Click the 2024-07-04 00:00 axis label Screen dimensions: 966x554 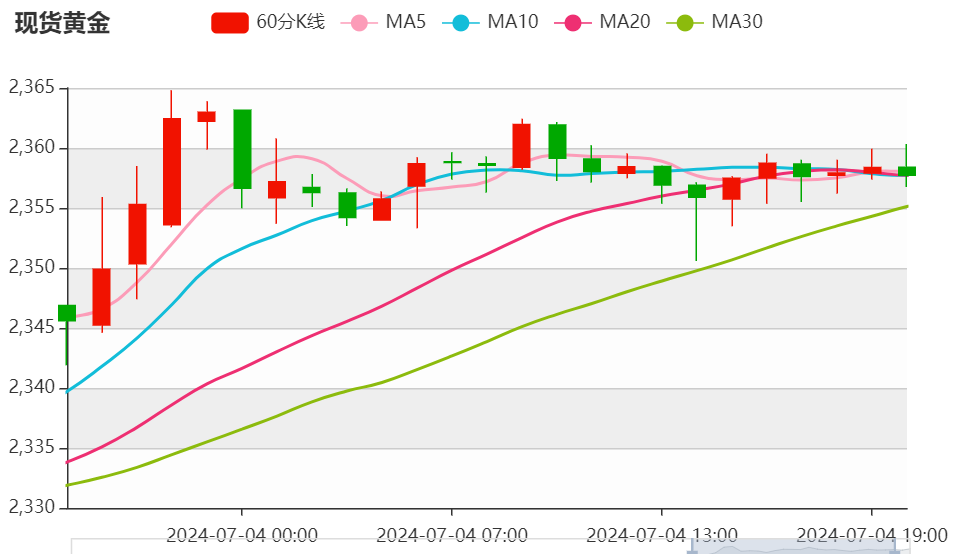(x=242, y=535)
